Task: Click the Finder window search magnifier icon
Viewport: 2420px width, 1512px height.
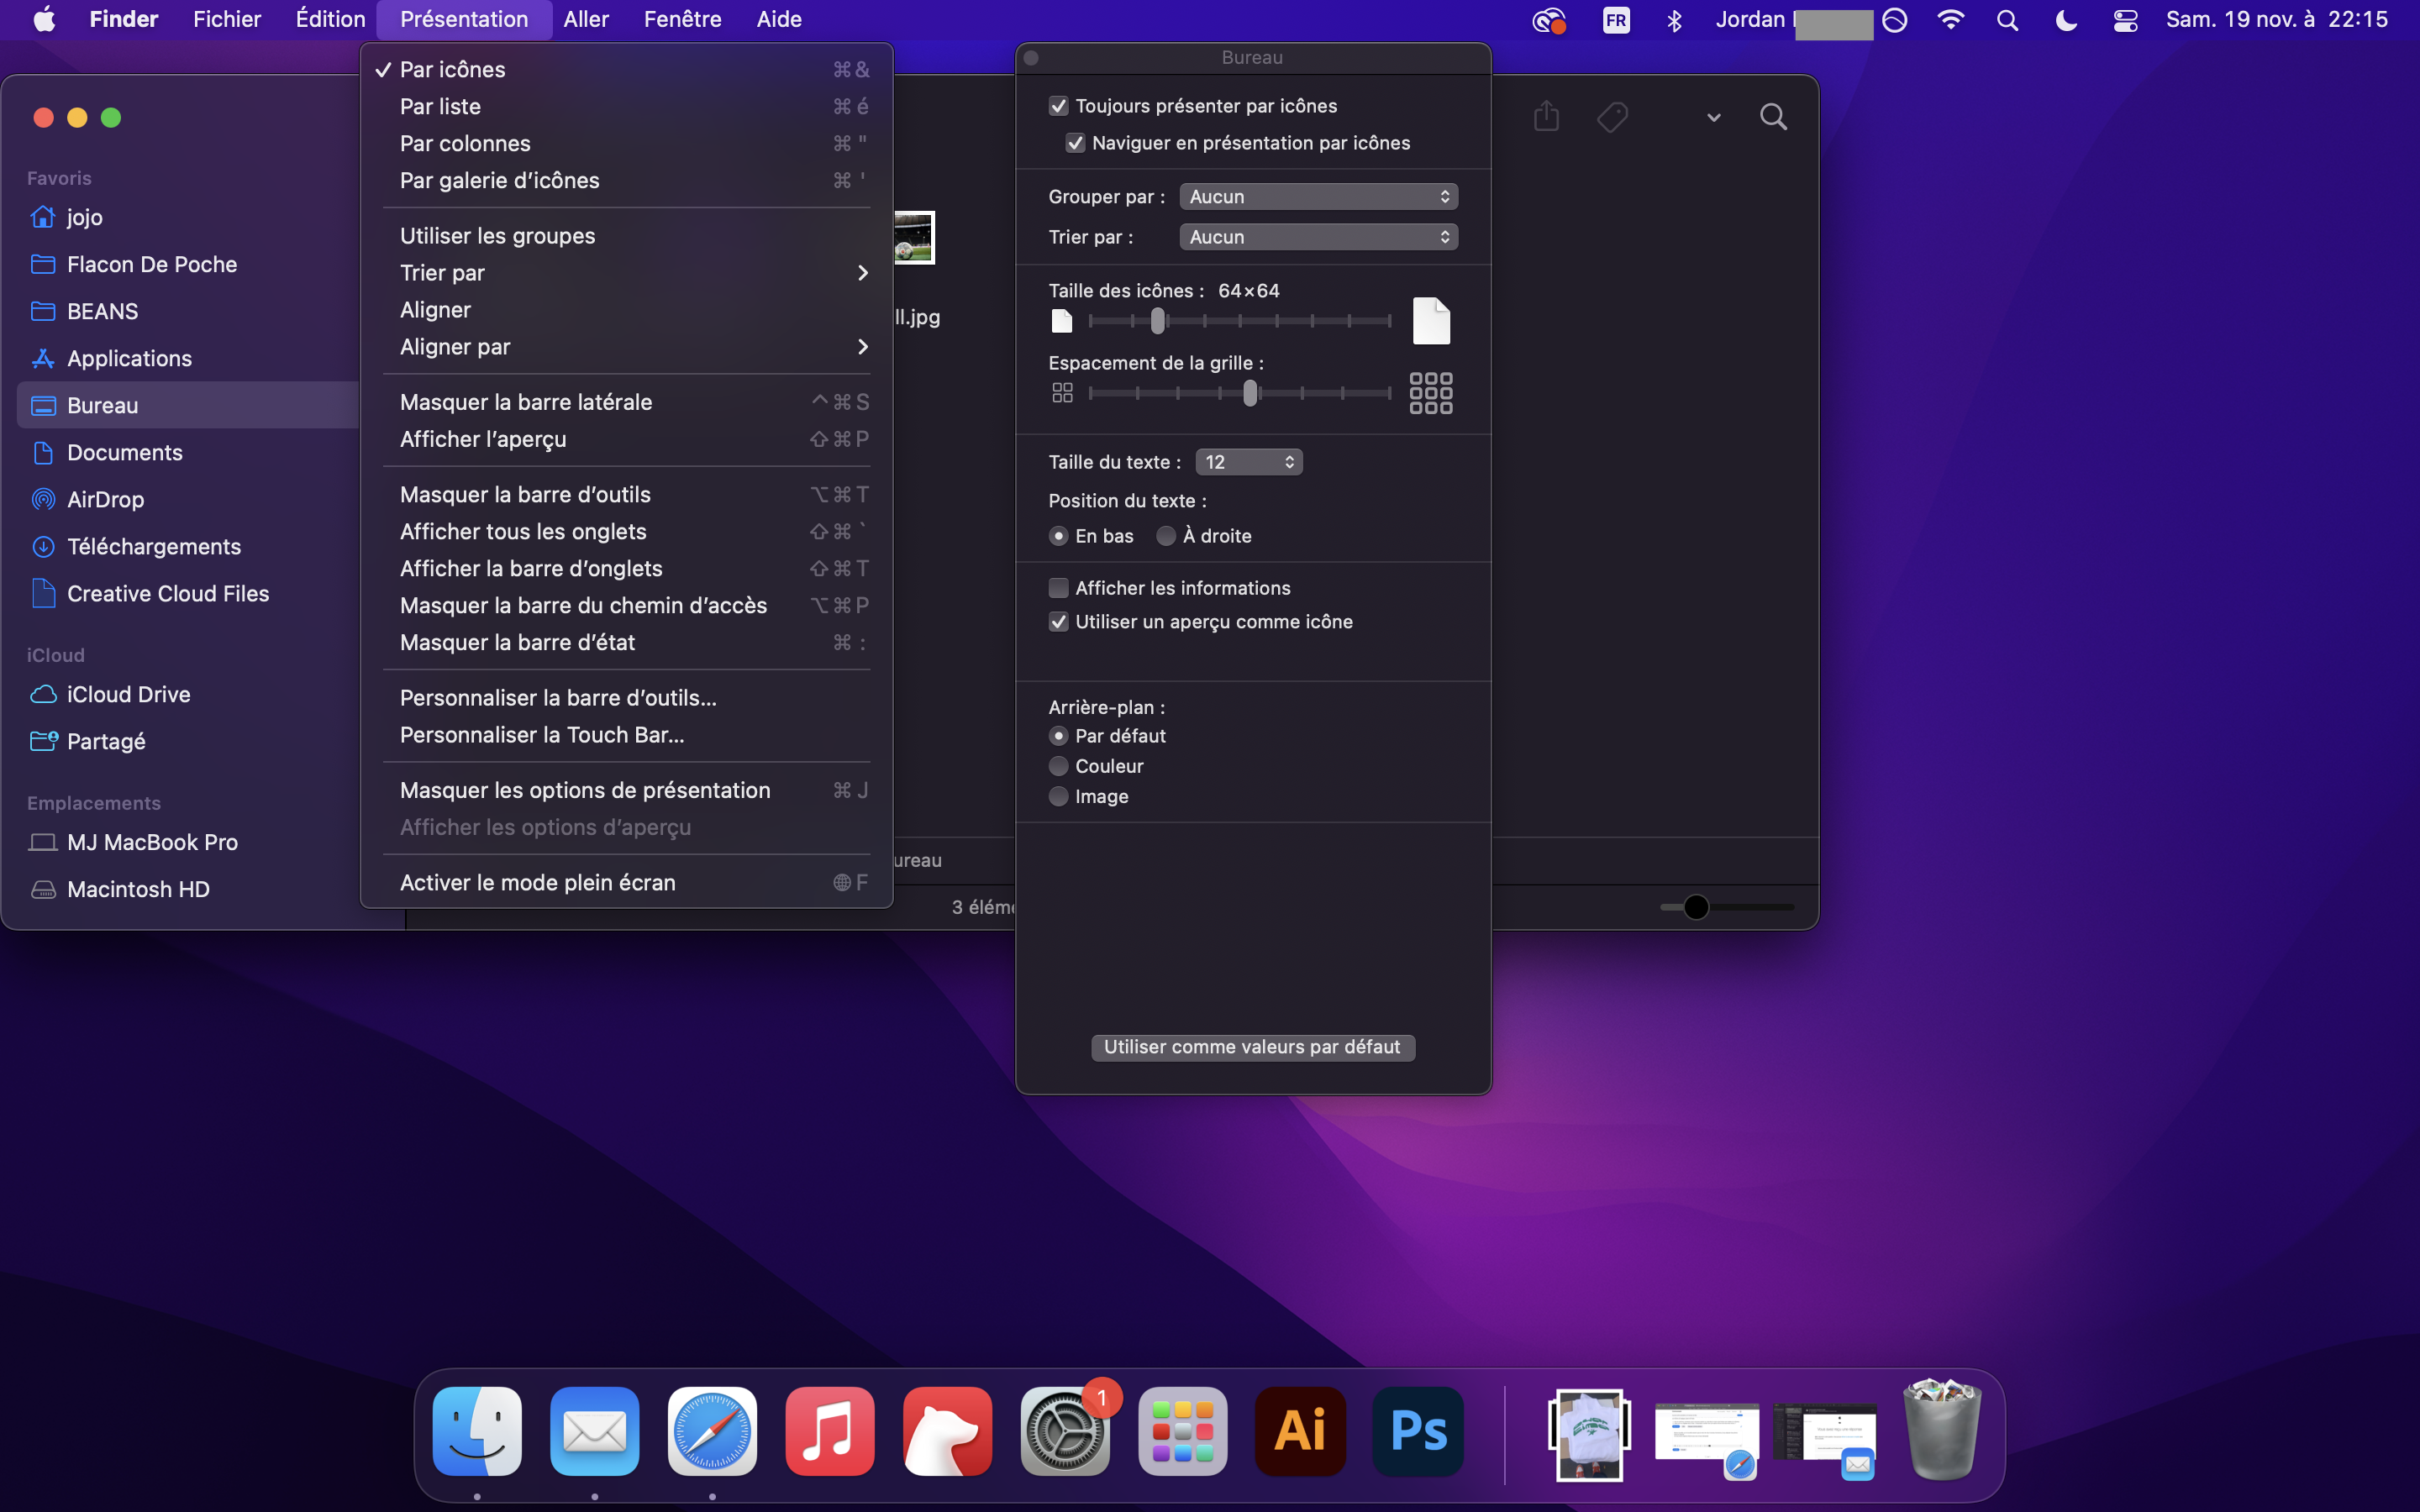Action: 1773,117
